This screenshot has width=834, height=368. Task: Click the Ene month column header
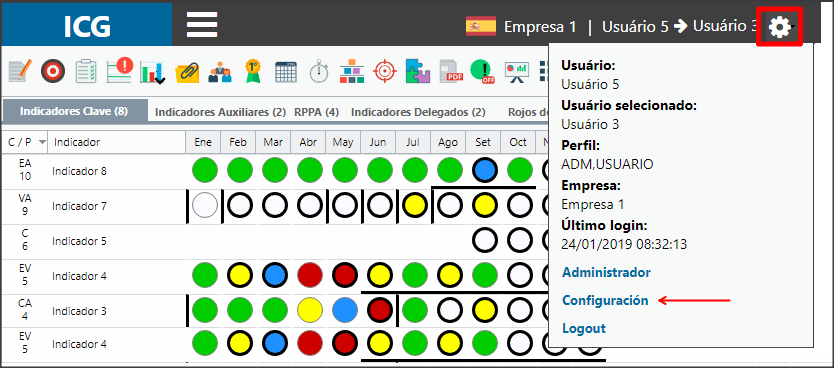pos(203,142)
